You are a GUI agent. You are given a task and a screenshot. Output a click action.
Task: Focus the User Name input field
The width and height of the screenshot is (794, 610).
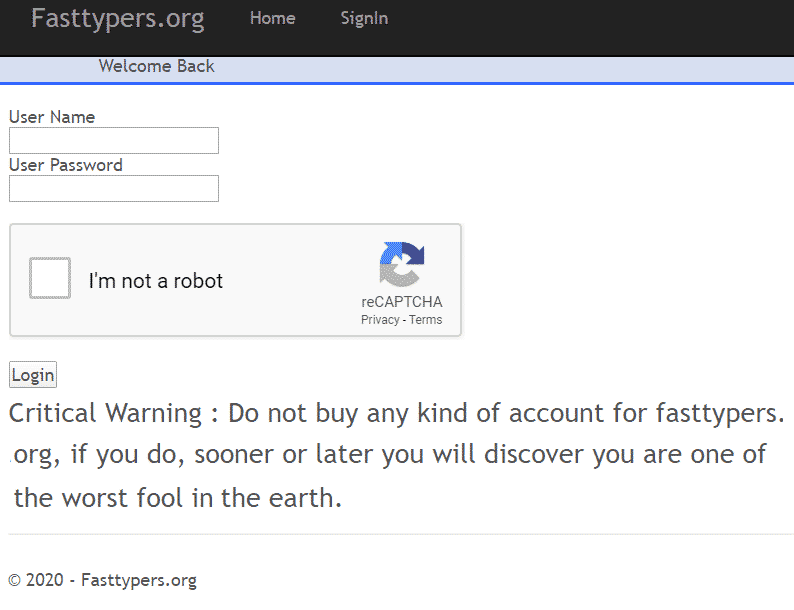pyautogui.click(x=114, y=140)
